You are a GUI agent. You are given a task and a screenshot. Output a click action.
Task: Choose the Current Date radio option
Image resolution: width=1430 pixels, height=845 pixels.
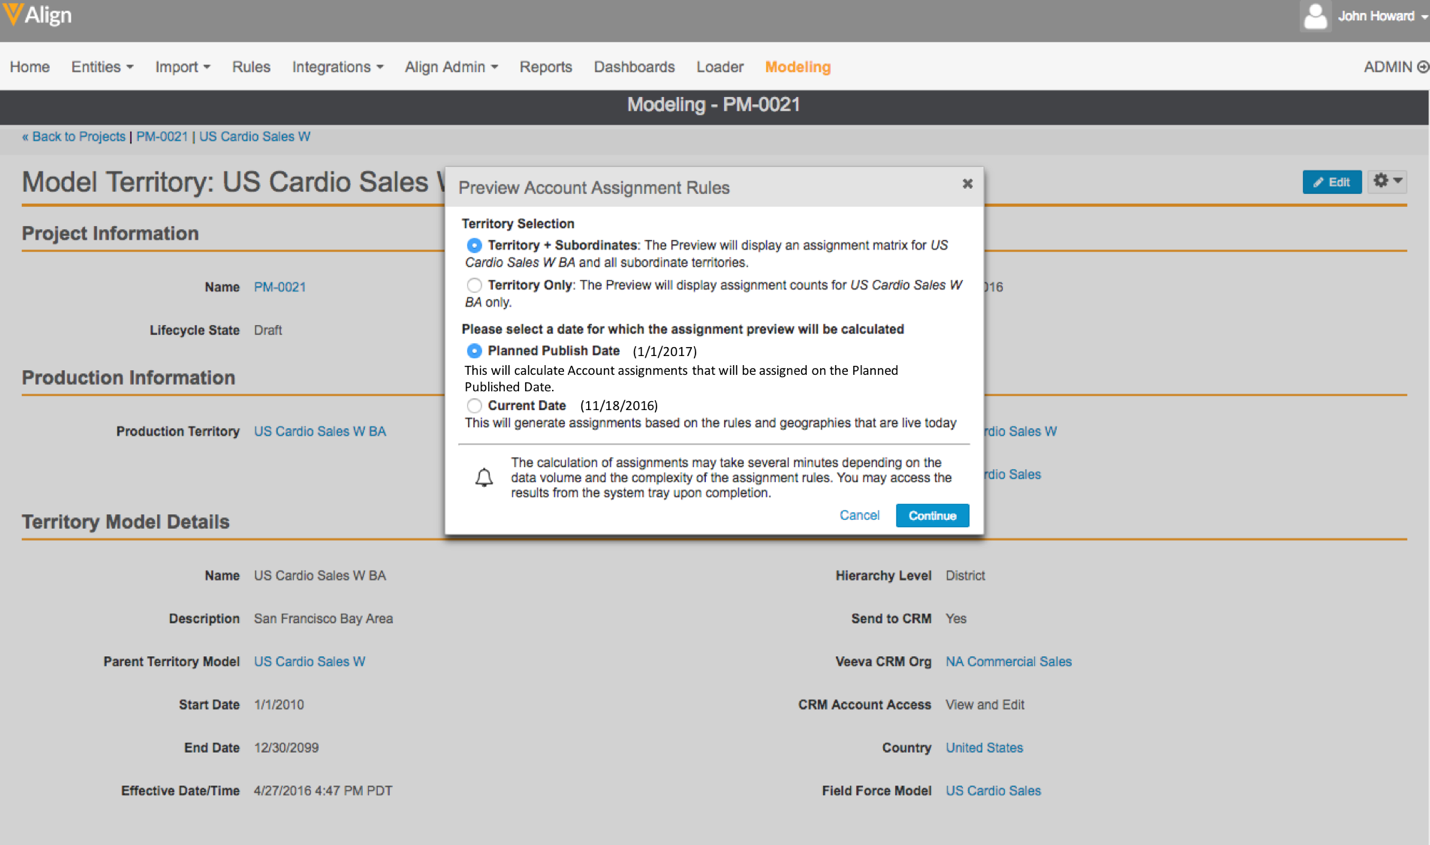tap(474, 405)
